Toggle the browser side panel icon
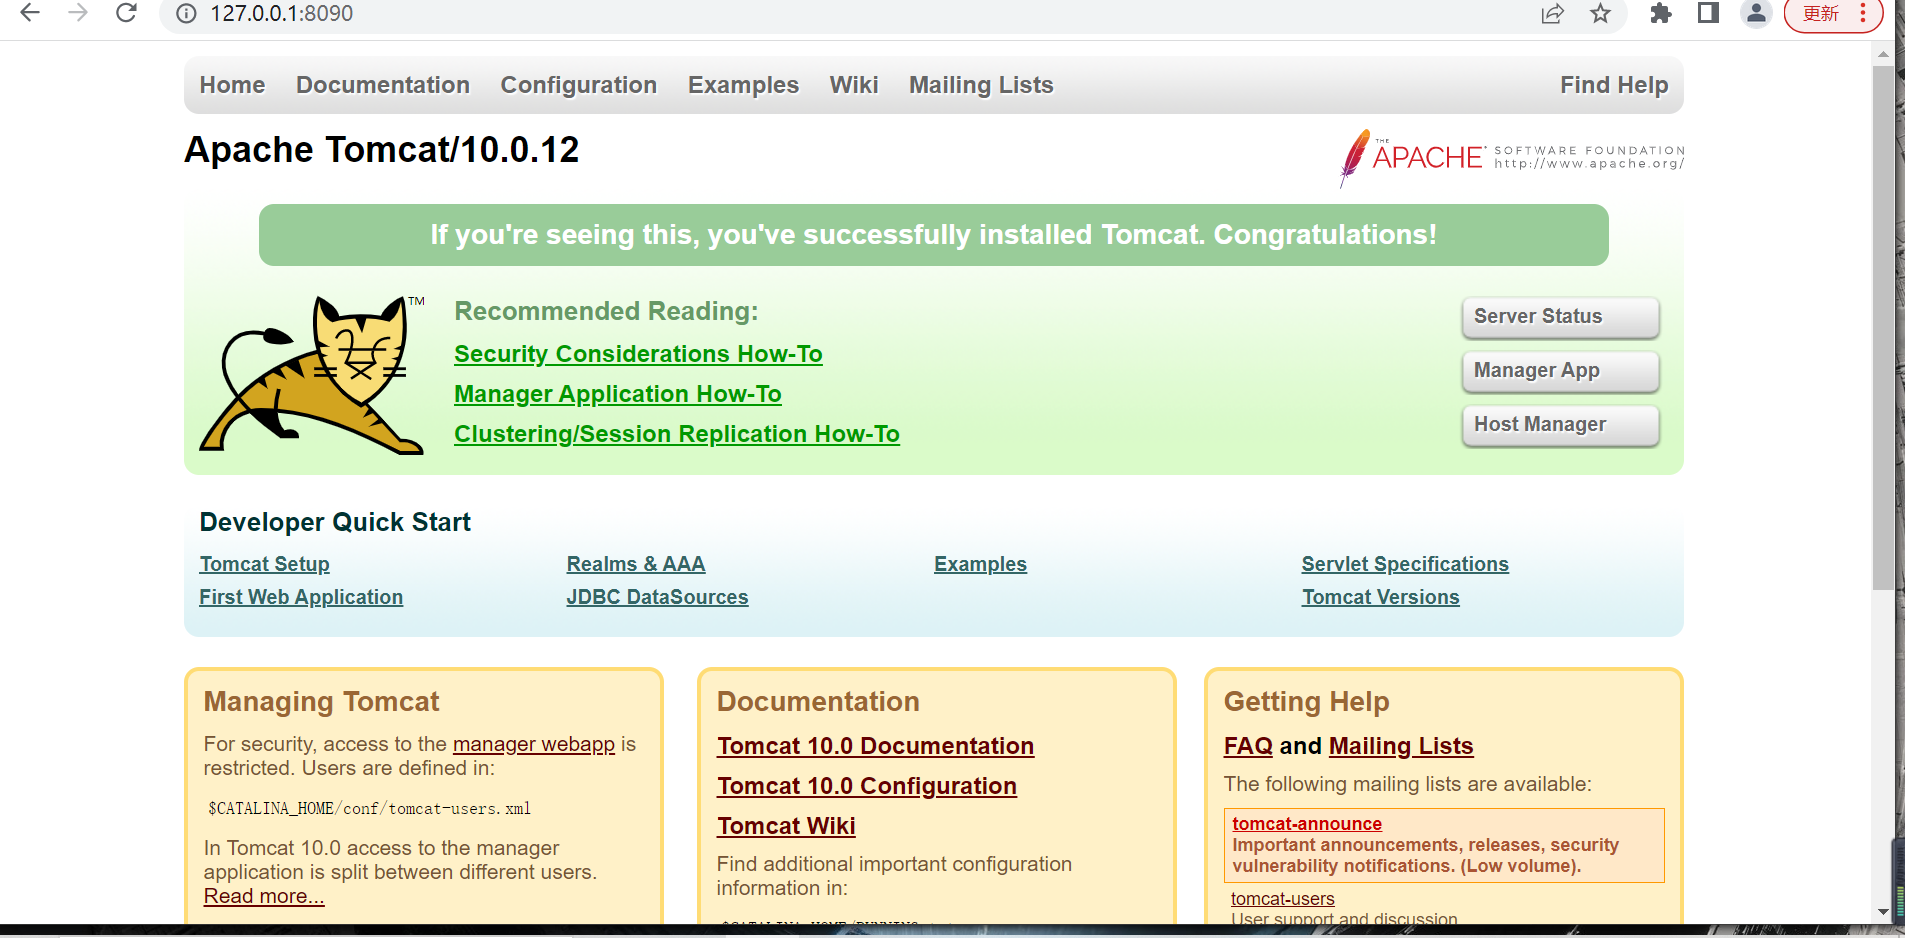Viewport: 1905px width, 938px height. (x=1708, y=13)
